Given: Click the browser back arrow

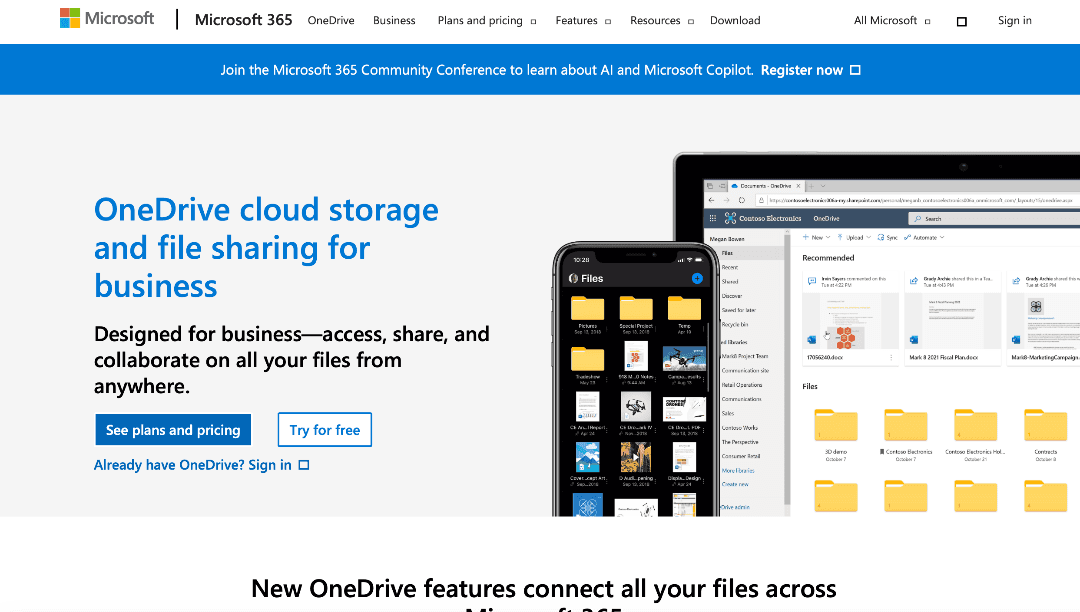Looking at the screenshot, I should (x=710, y=199).
